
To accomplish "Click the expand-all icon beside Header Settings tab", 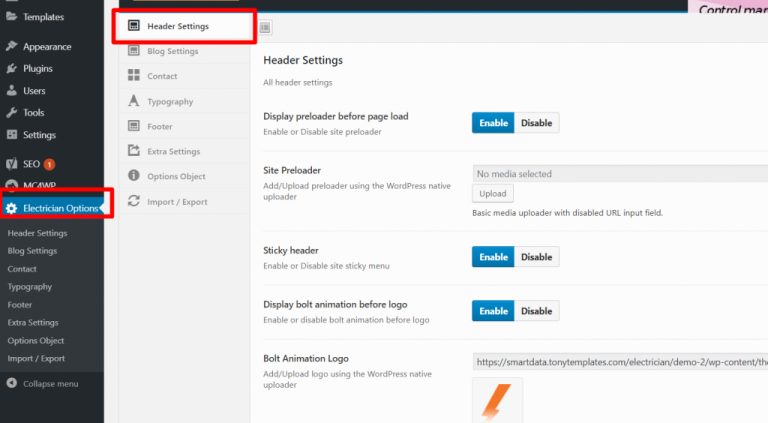I will coord(265,29).
